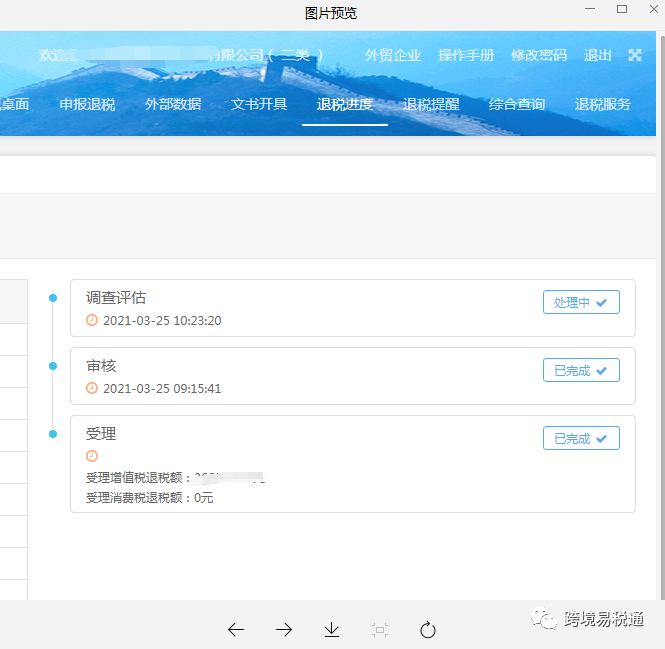Click the rotate image icon
The height and width of the screenshot is (649, 665).
[x=428, y=629]
